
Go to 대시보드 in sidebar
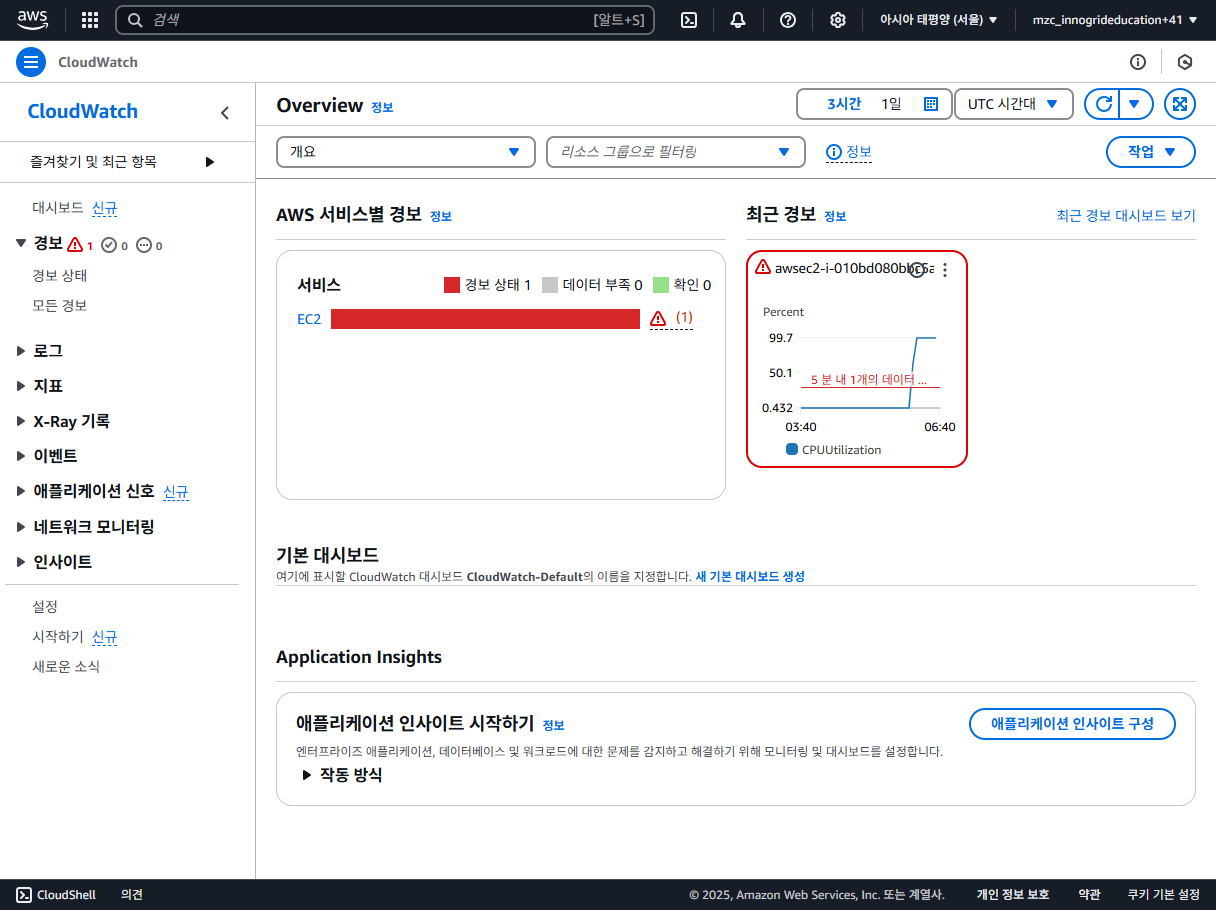tap(58, 208)
